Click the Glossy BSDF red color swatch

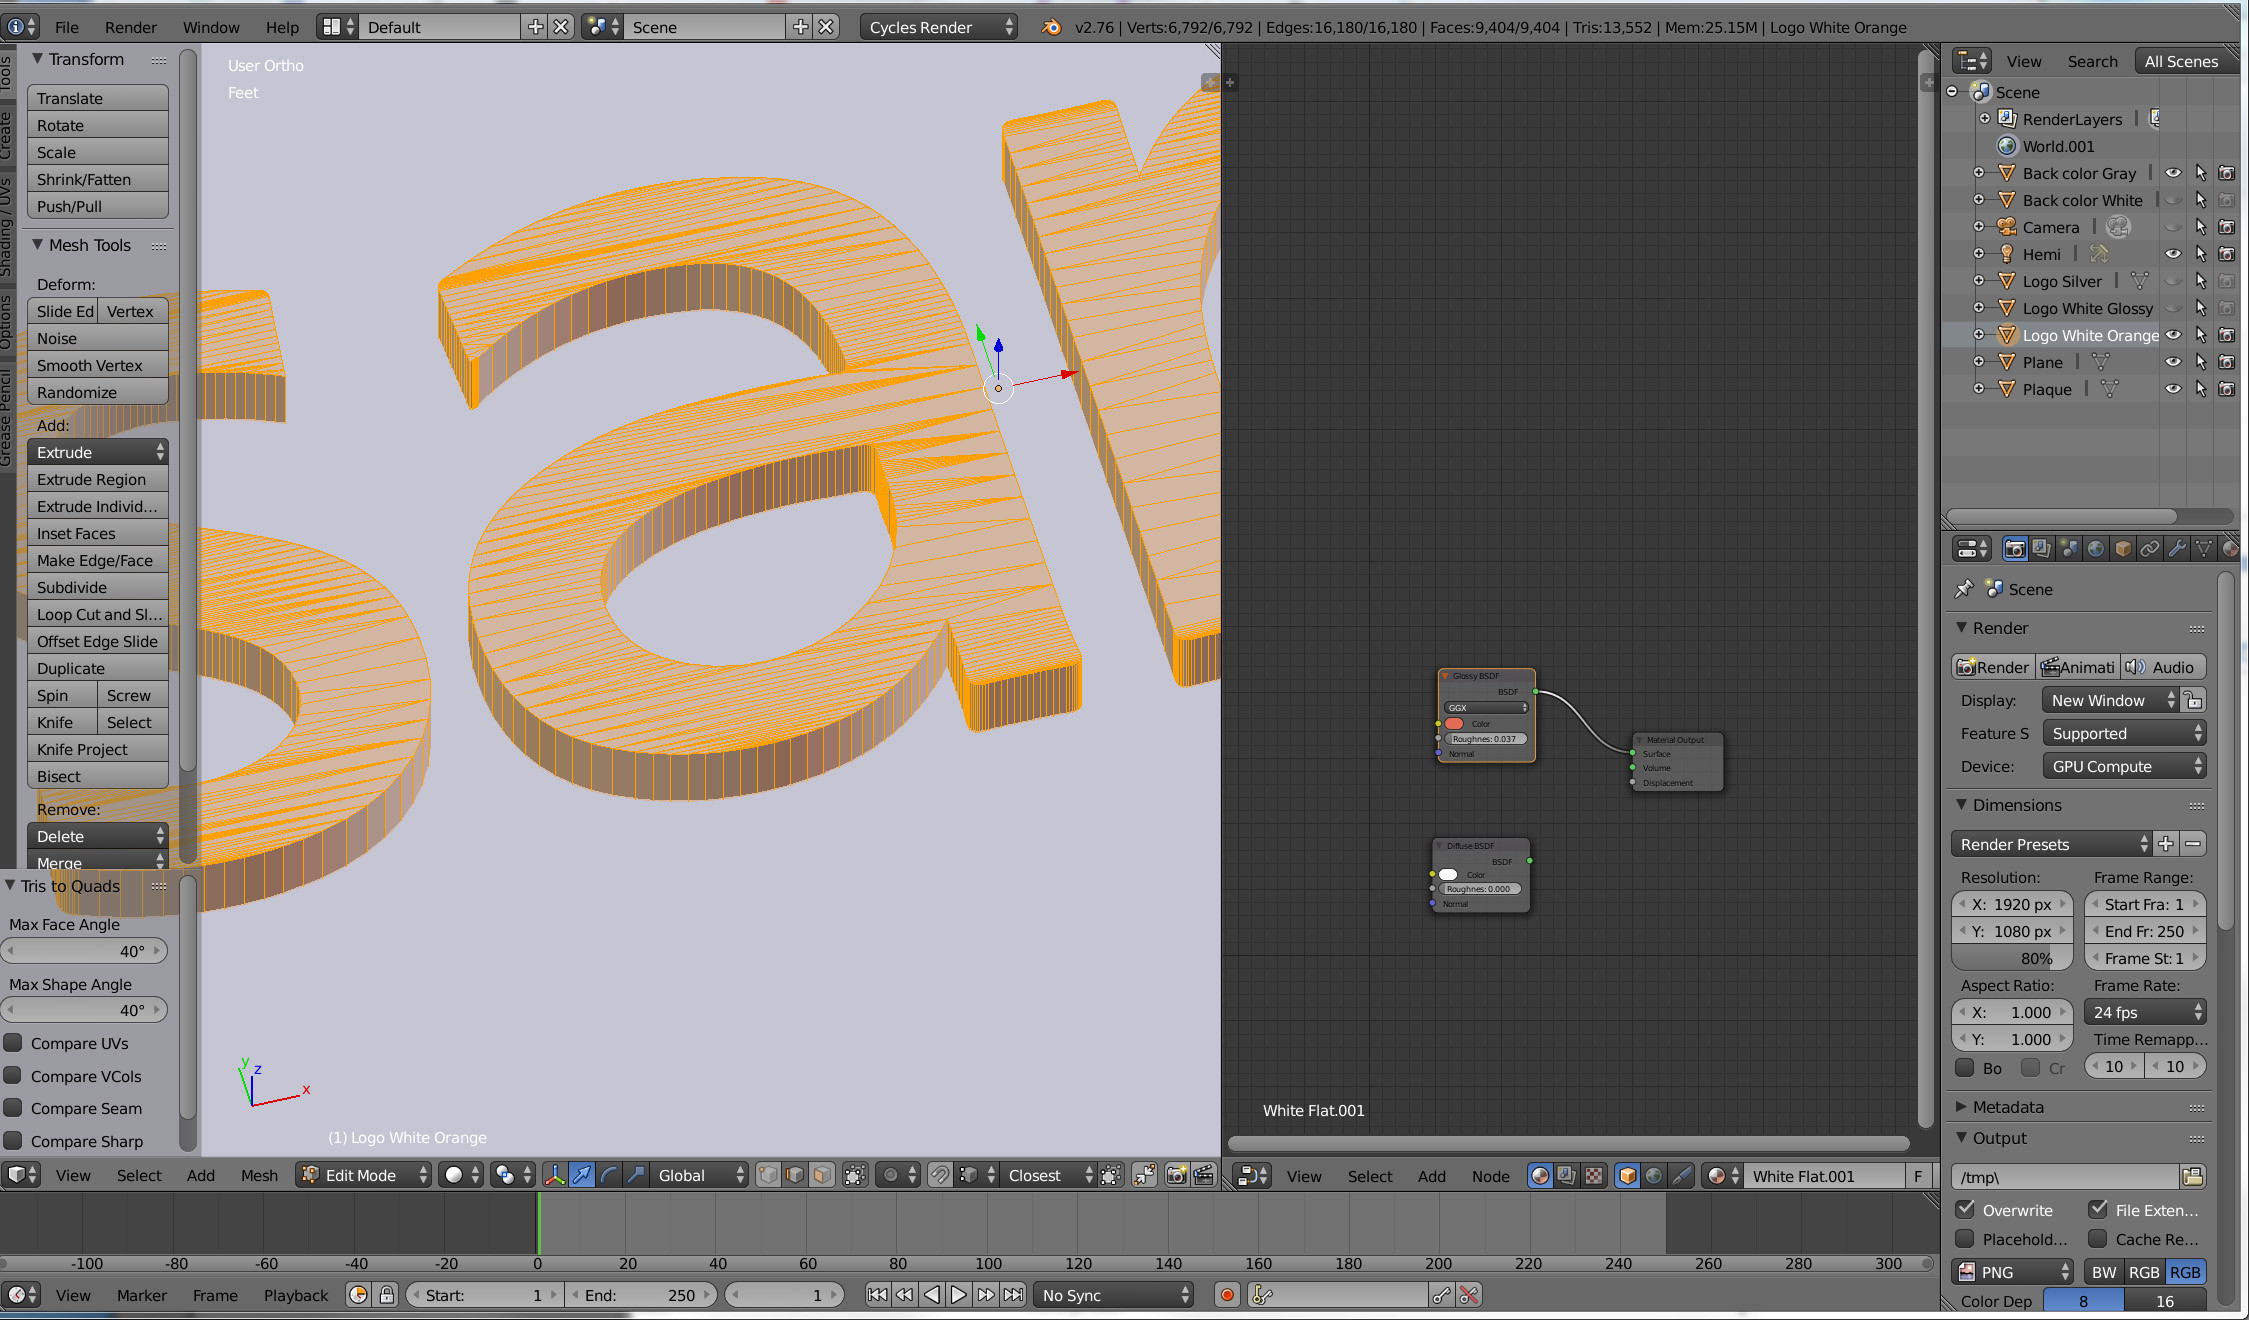coord(1454,723)
